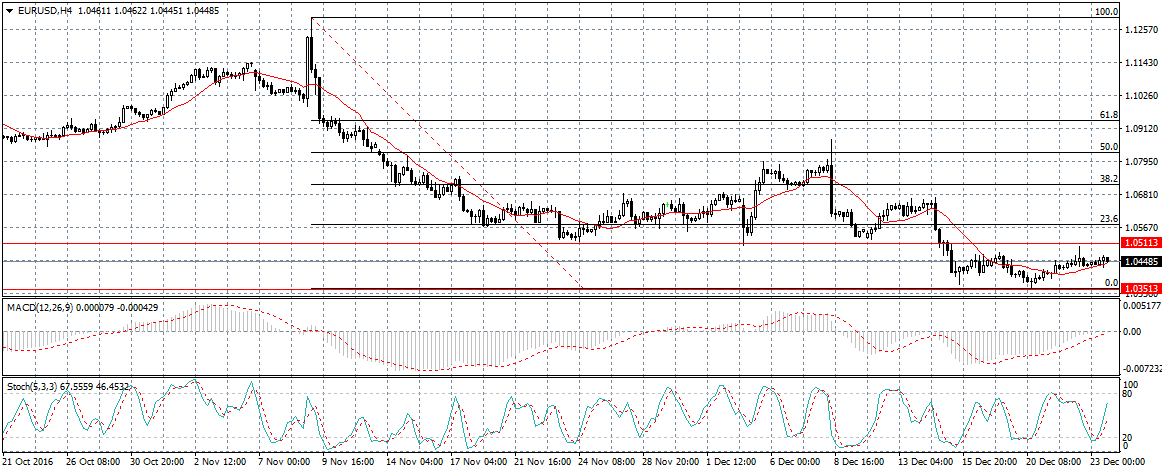Viewport: 1162px width, 473px height.
Task: Click the red 1.05113 price tag
Action: pyautogui.click(x=1141, y=243)
